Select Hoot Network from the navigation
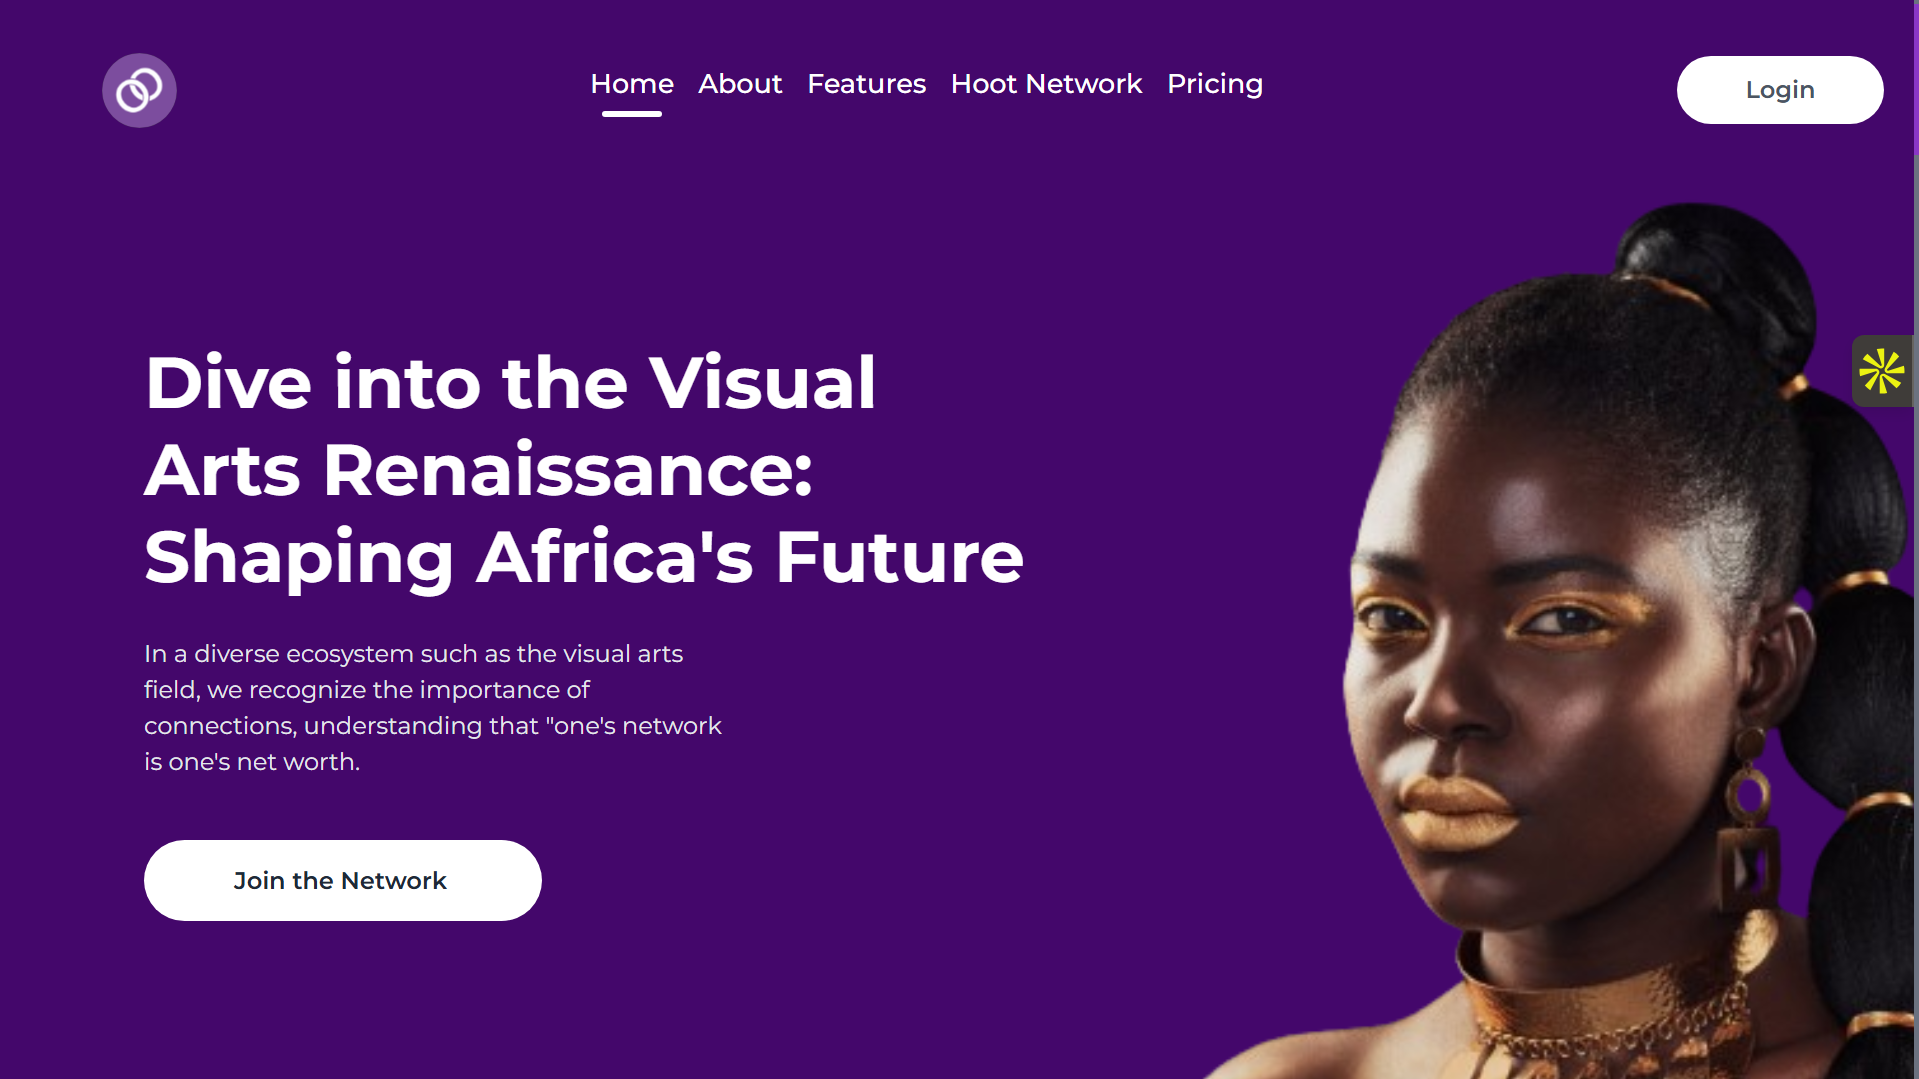This screenshot has width=1919, height=1079. click(1046, 84)
